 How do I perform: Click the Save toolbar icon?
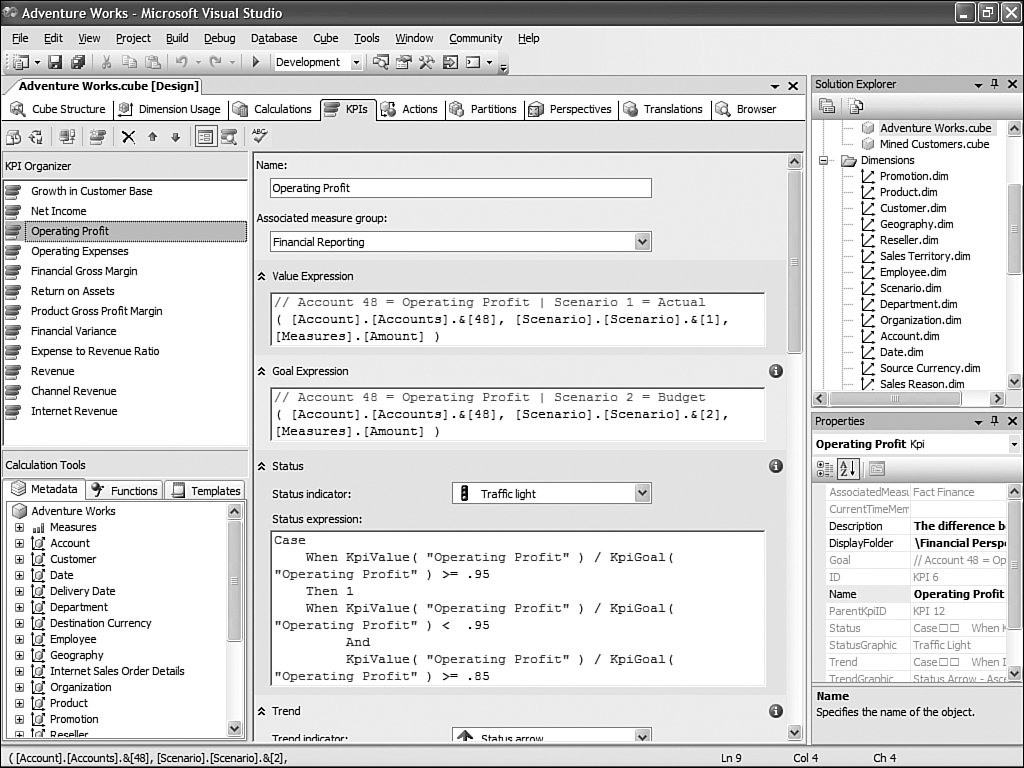(56, 62)
